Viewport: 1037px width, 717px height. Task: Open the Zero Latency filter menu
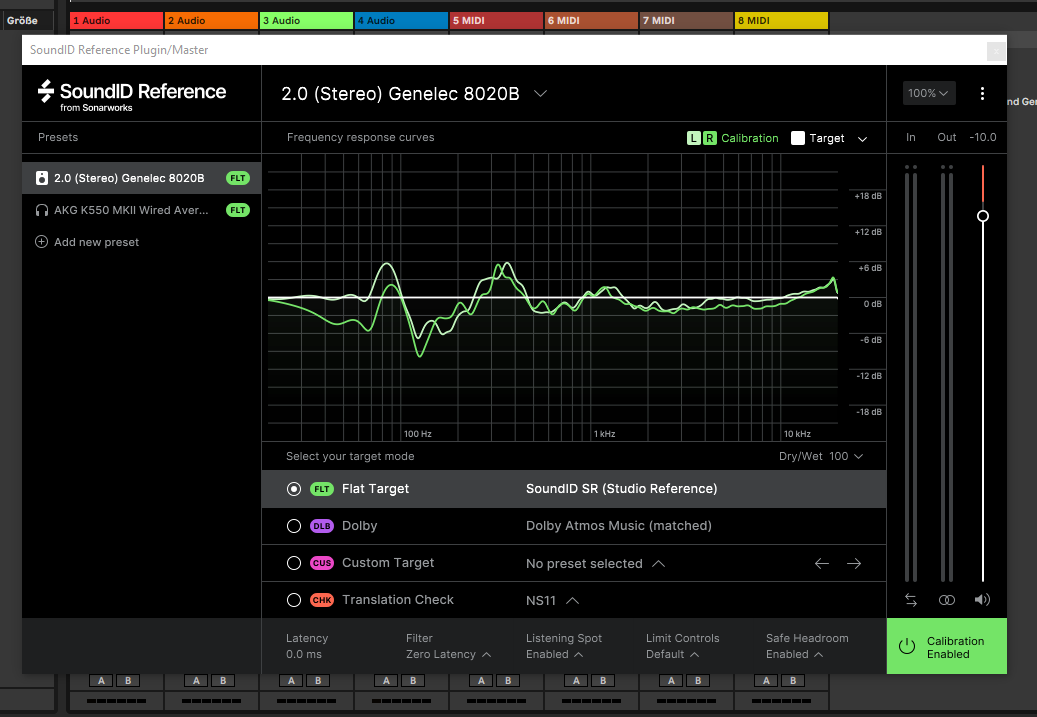448,654
